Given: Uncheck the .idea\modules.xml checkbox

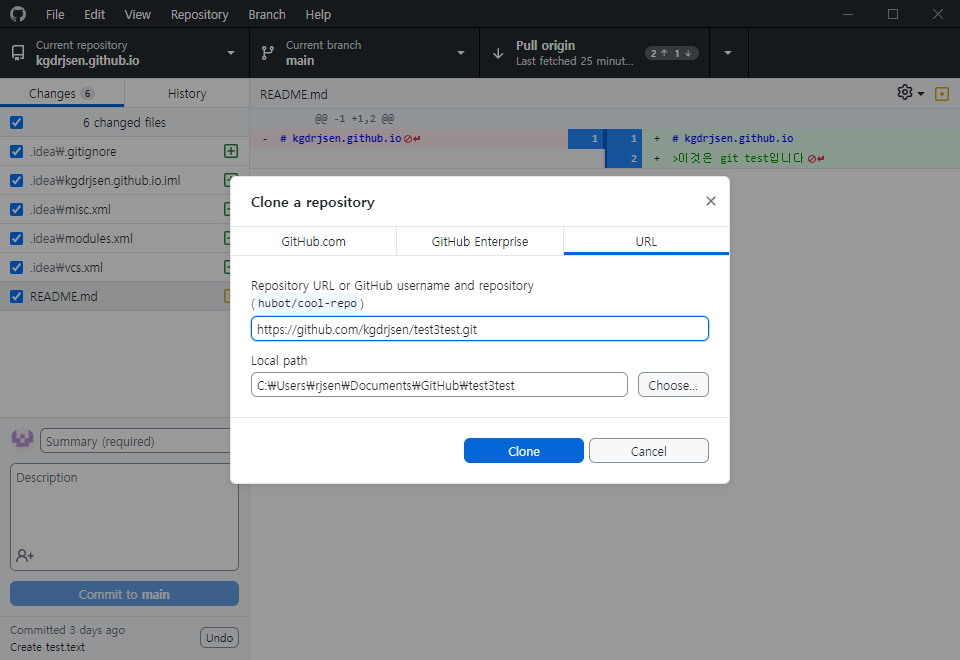Looking at the screenshot, I should pyautogui.click(x=17, y=238).
